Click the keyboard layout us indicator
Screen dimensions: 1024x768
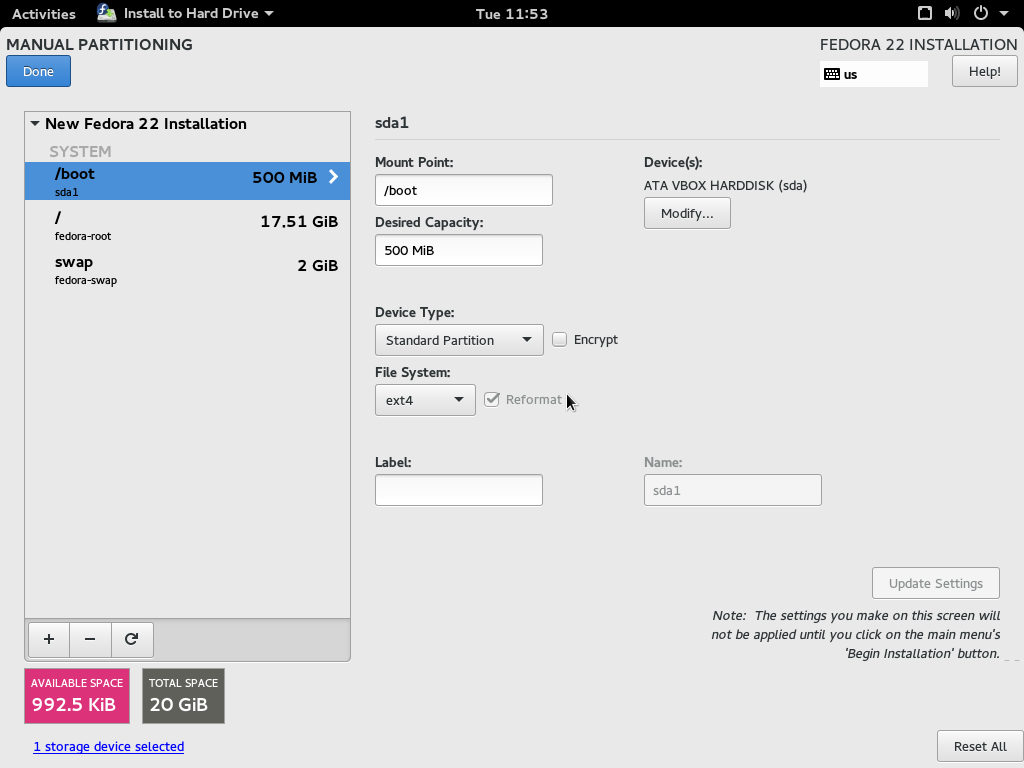point(873,74)
